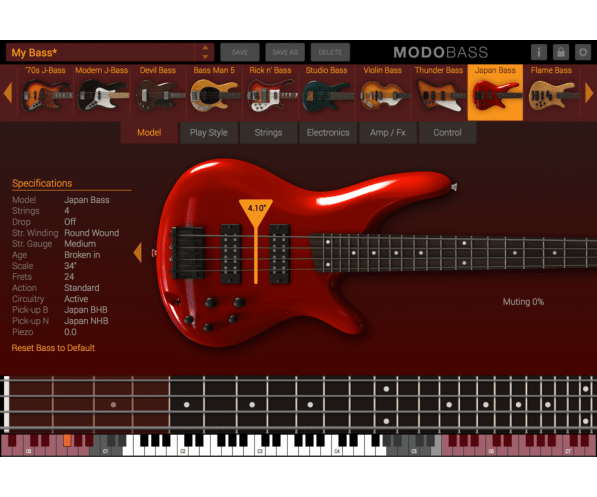Click the Frets 24 value
Image resolution: width=597 pixels, height=497 pixels.
coord(69,276)
